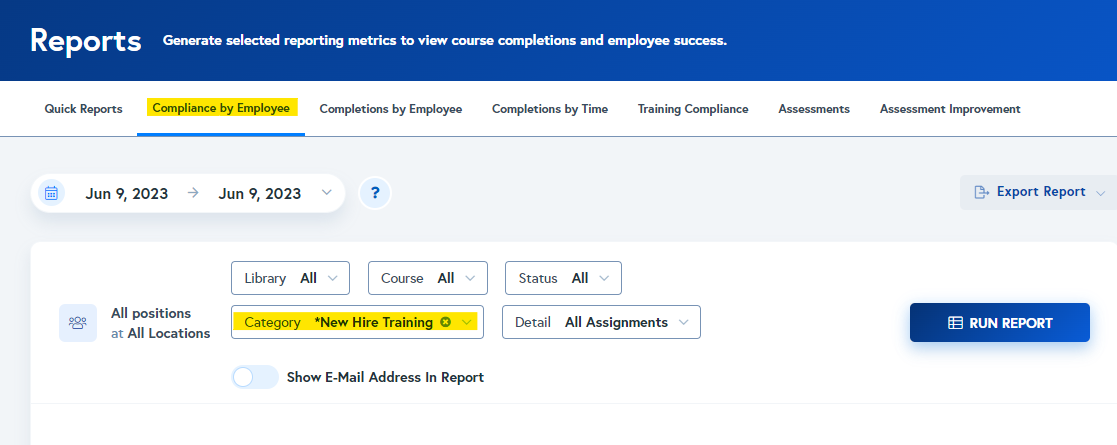Screen dimensions: 1117x445
Task: Click the calendar icon beside the date range
Action: coord(52,193)
